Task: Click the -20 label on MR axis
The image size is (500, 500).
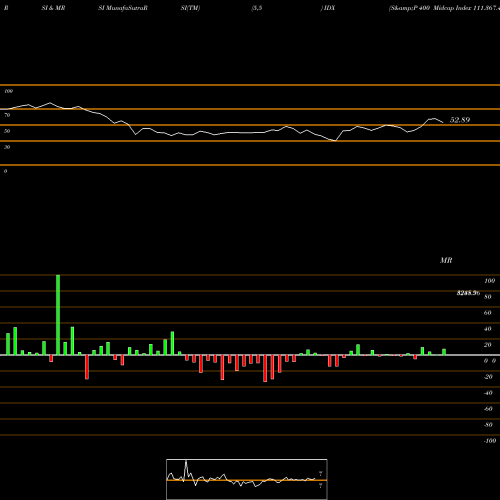Action: [488, 377]
